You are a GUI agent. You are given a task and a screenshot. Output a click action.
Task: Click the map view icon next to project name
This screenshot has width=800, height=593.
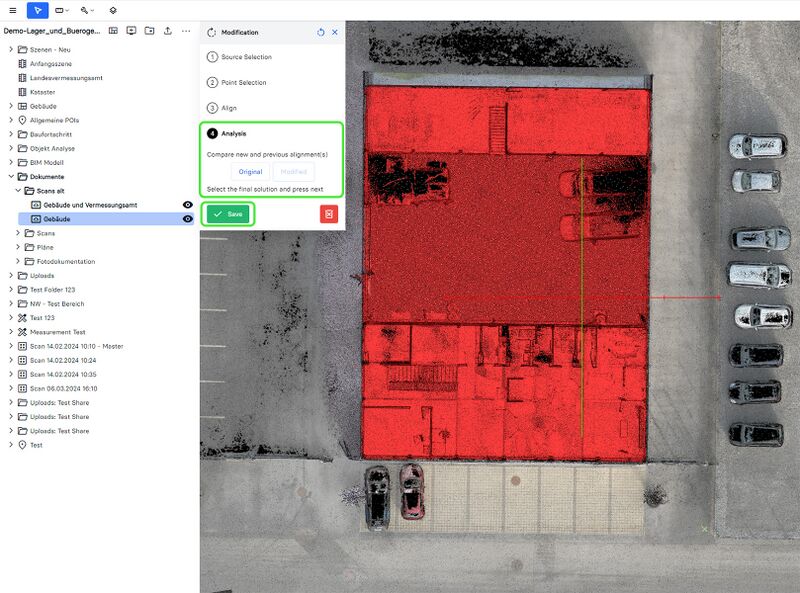pos(113,31)
